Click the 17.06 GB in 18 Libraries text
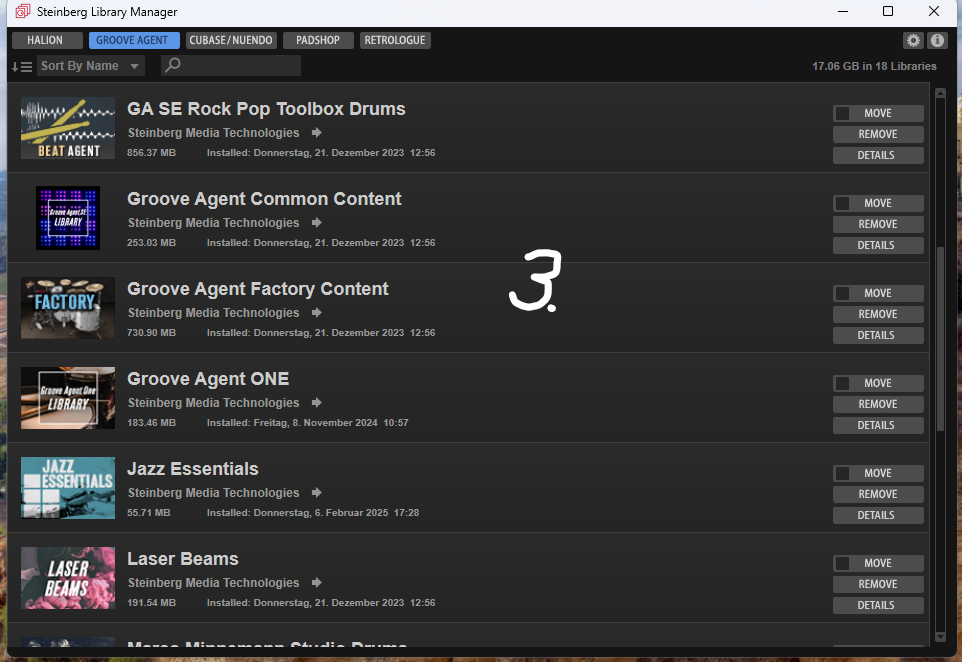 (874, 66)
